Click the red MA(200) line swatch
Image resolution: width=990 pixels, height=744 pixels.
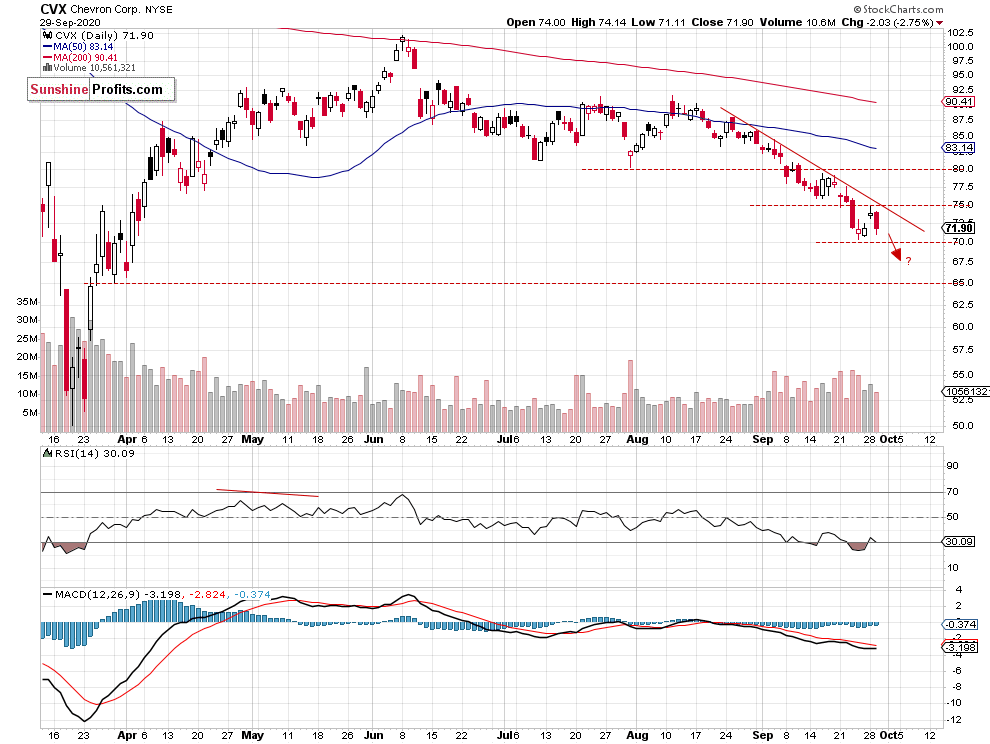[x=47, y=57]
